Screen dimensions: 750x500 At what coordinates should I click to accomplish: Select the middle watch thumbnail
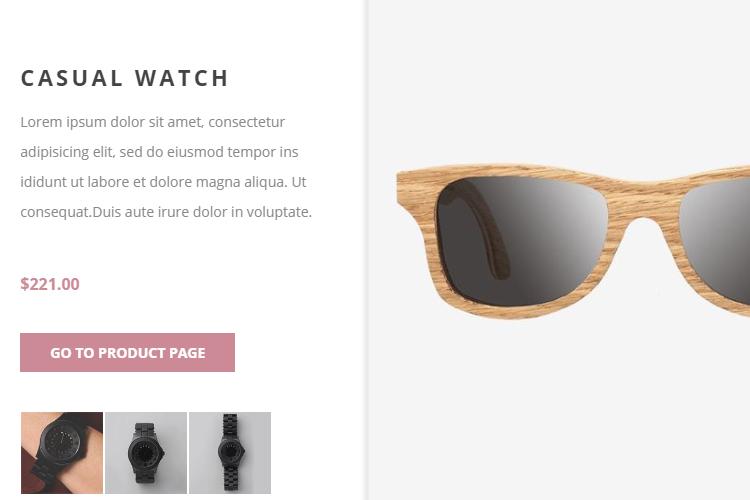[x=146, y=453]
